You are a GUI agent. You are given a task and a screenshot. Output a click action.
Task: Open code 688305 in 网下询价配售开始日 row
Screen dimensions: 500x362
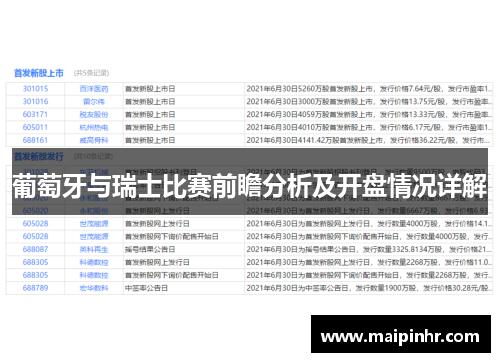(35, 275)
